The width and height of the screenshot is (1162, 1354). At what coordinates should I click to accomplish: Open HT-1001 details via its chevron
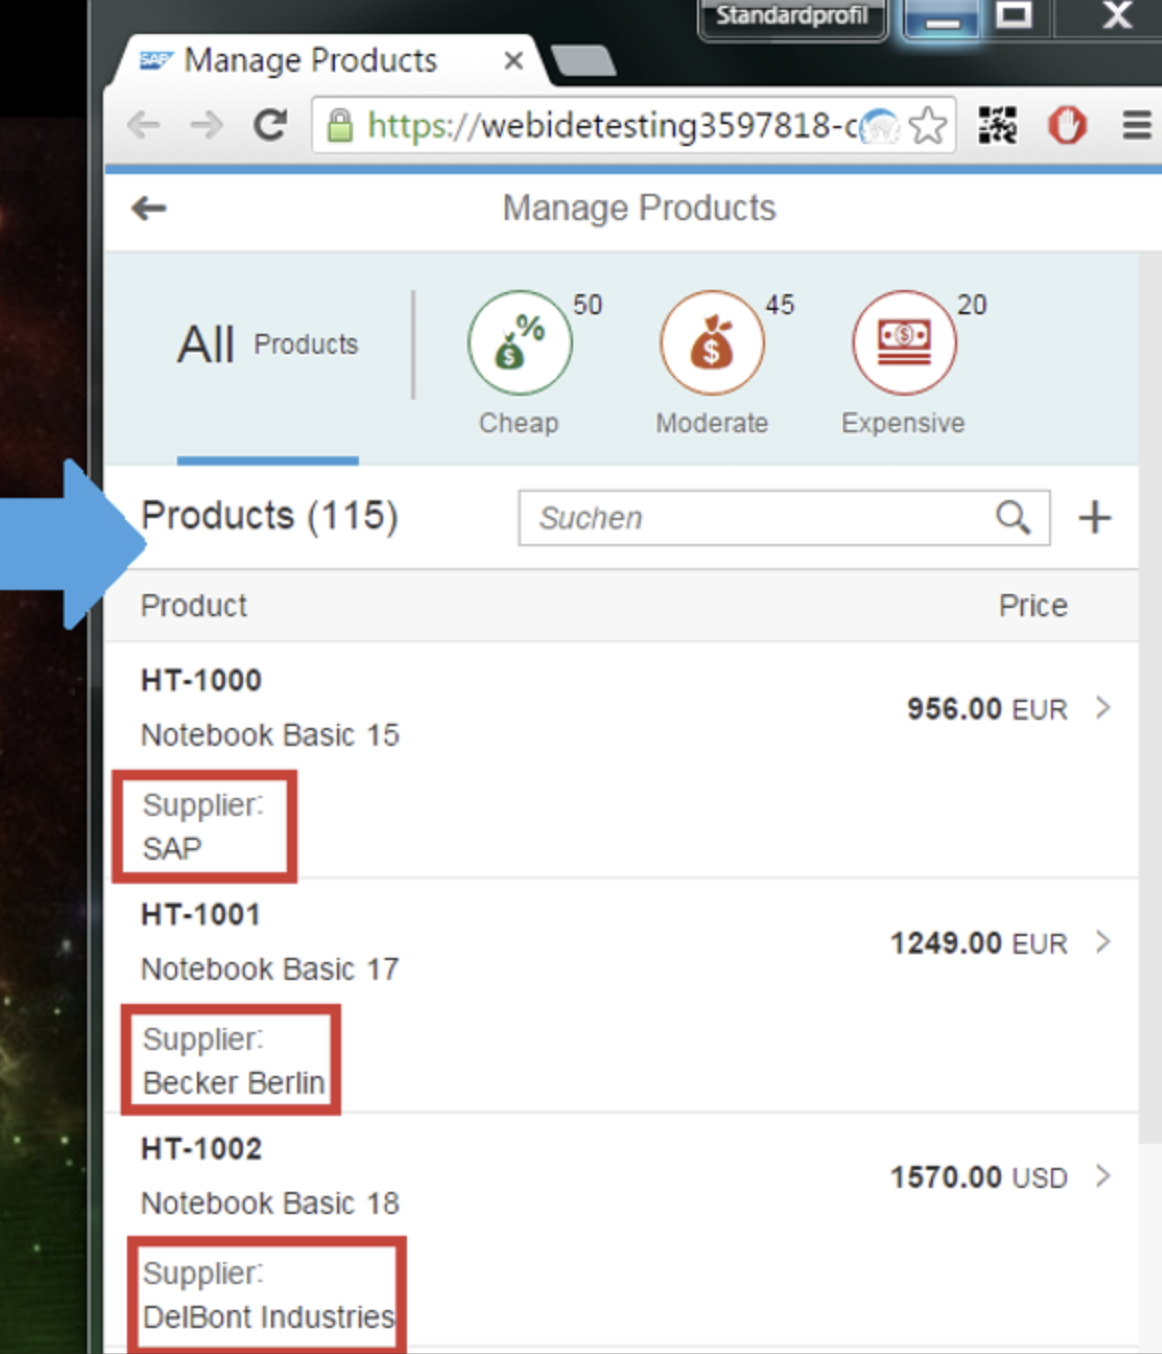(x=1103, y=942)
